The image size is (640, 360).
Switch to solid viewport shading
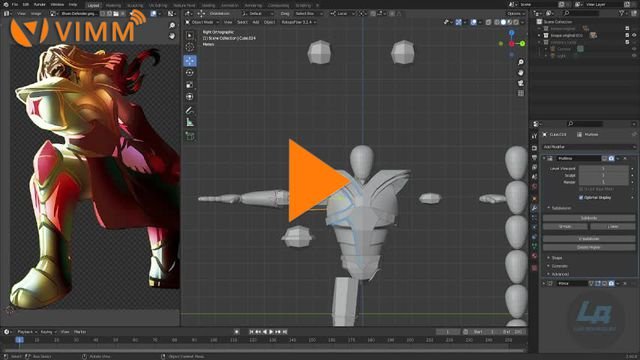coord(503,22)
